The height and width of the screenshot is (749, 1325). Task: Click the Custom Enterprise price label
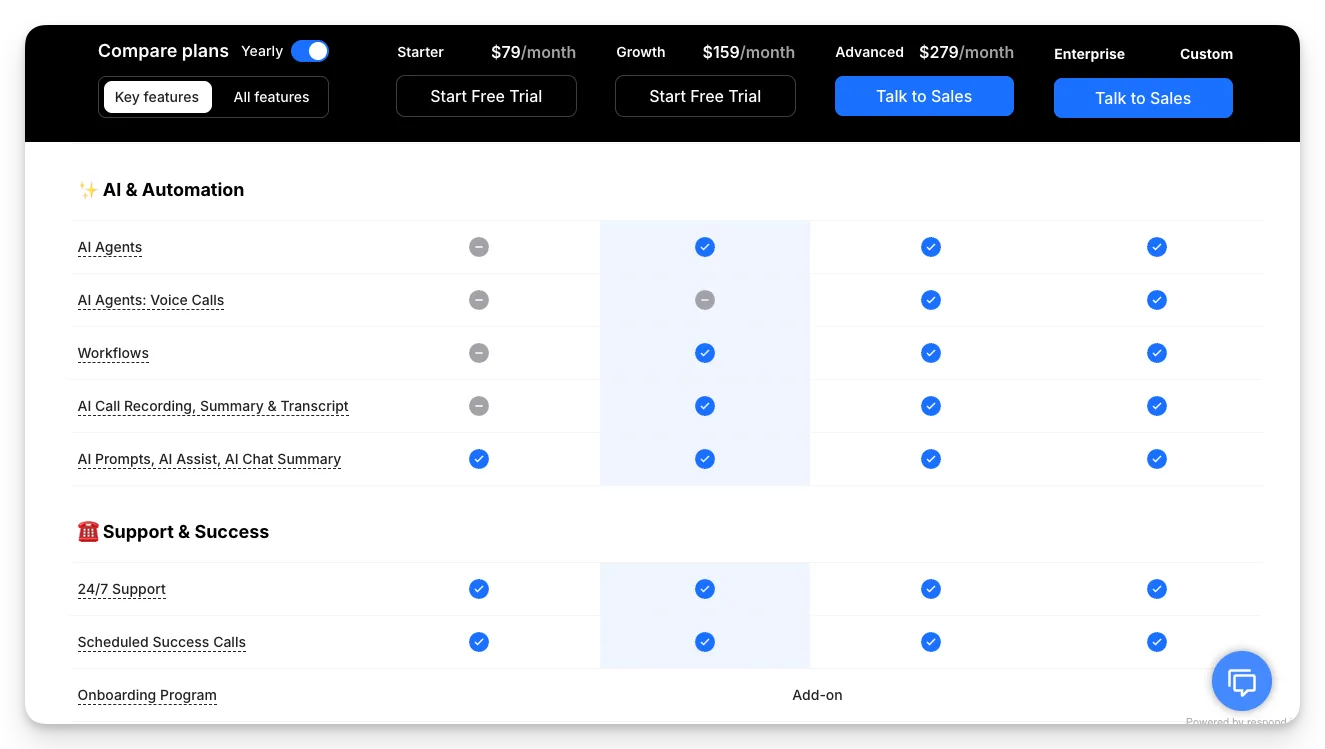pyautogui.click(x=1206, y=54)
